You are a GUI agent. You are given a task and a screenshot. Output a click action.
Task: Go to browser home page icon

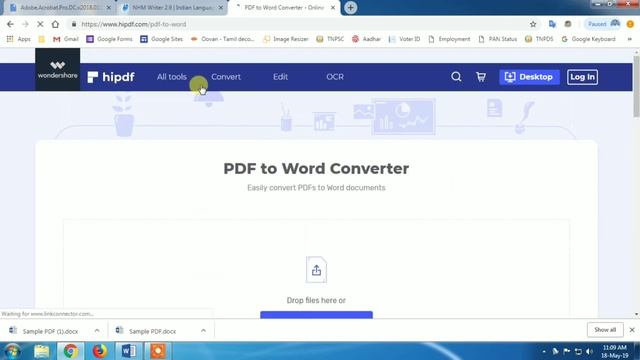(55, 24)
